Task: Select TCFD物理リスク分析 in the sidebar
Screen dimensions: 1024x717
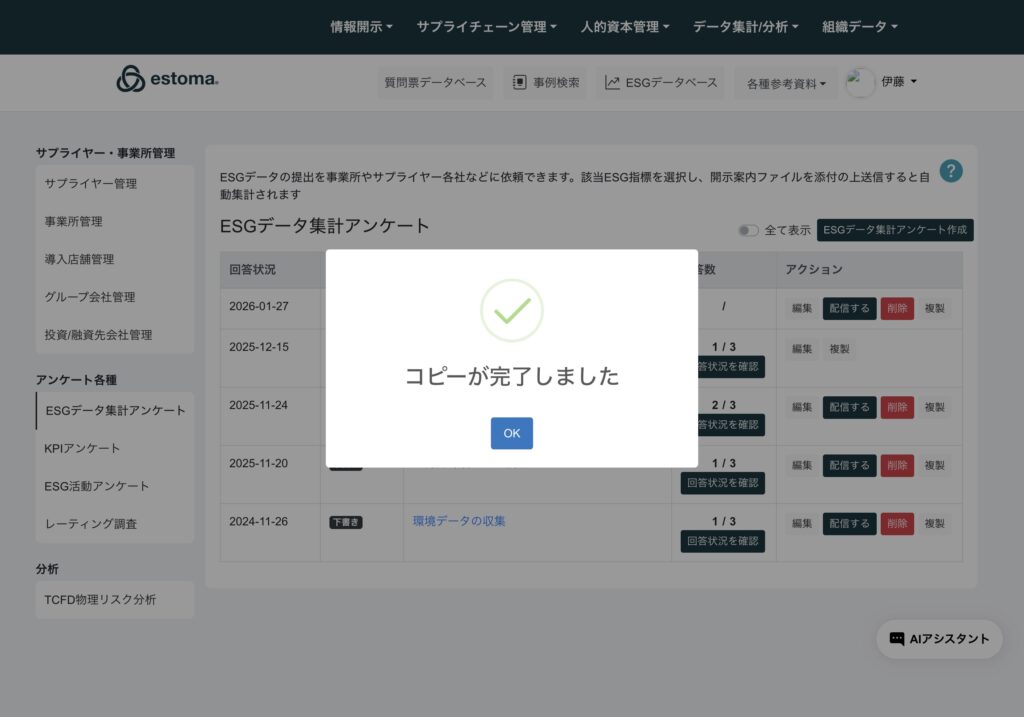Action: click(x=100, y=600)
